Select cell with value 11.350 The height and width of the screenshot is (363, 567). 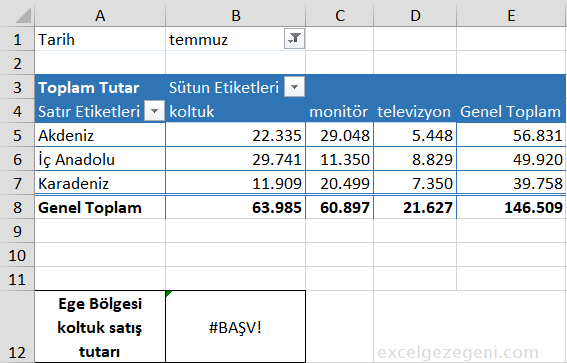pyautogui.click(x=340, y=159)
